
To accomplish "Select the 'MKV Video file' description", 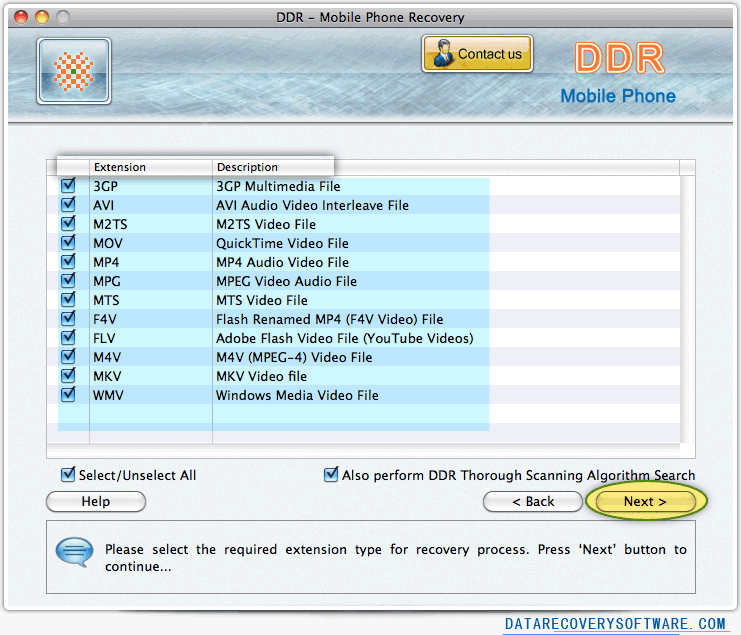I will pos(261,377).
